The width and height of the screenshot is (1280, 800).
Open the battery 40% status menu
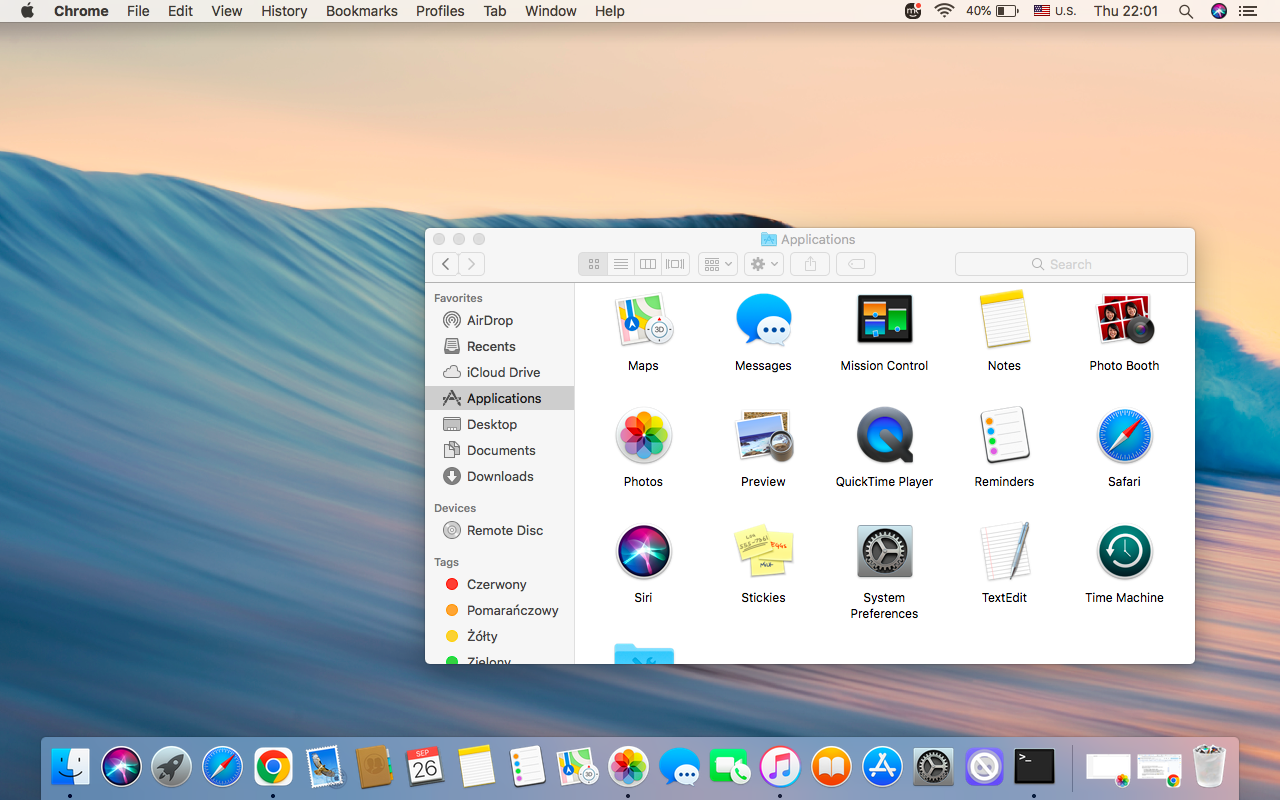tap(992, 11)
